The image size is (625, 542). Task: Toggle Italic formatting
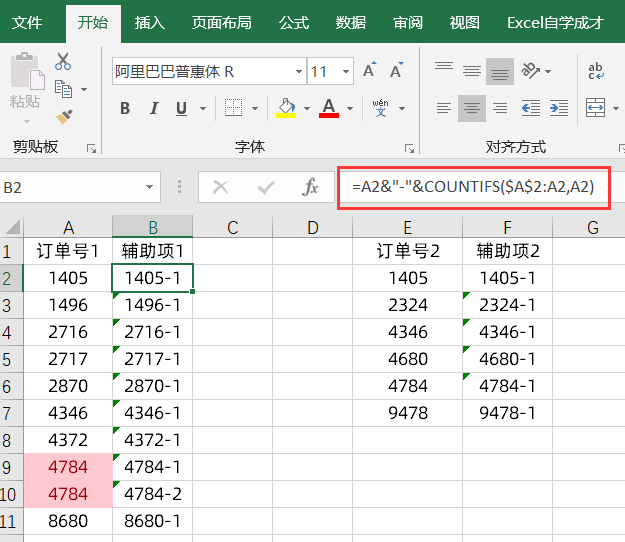154,108
